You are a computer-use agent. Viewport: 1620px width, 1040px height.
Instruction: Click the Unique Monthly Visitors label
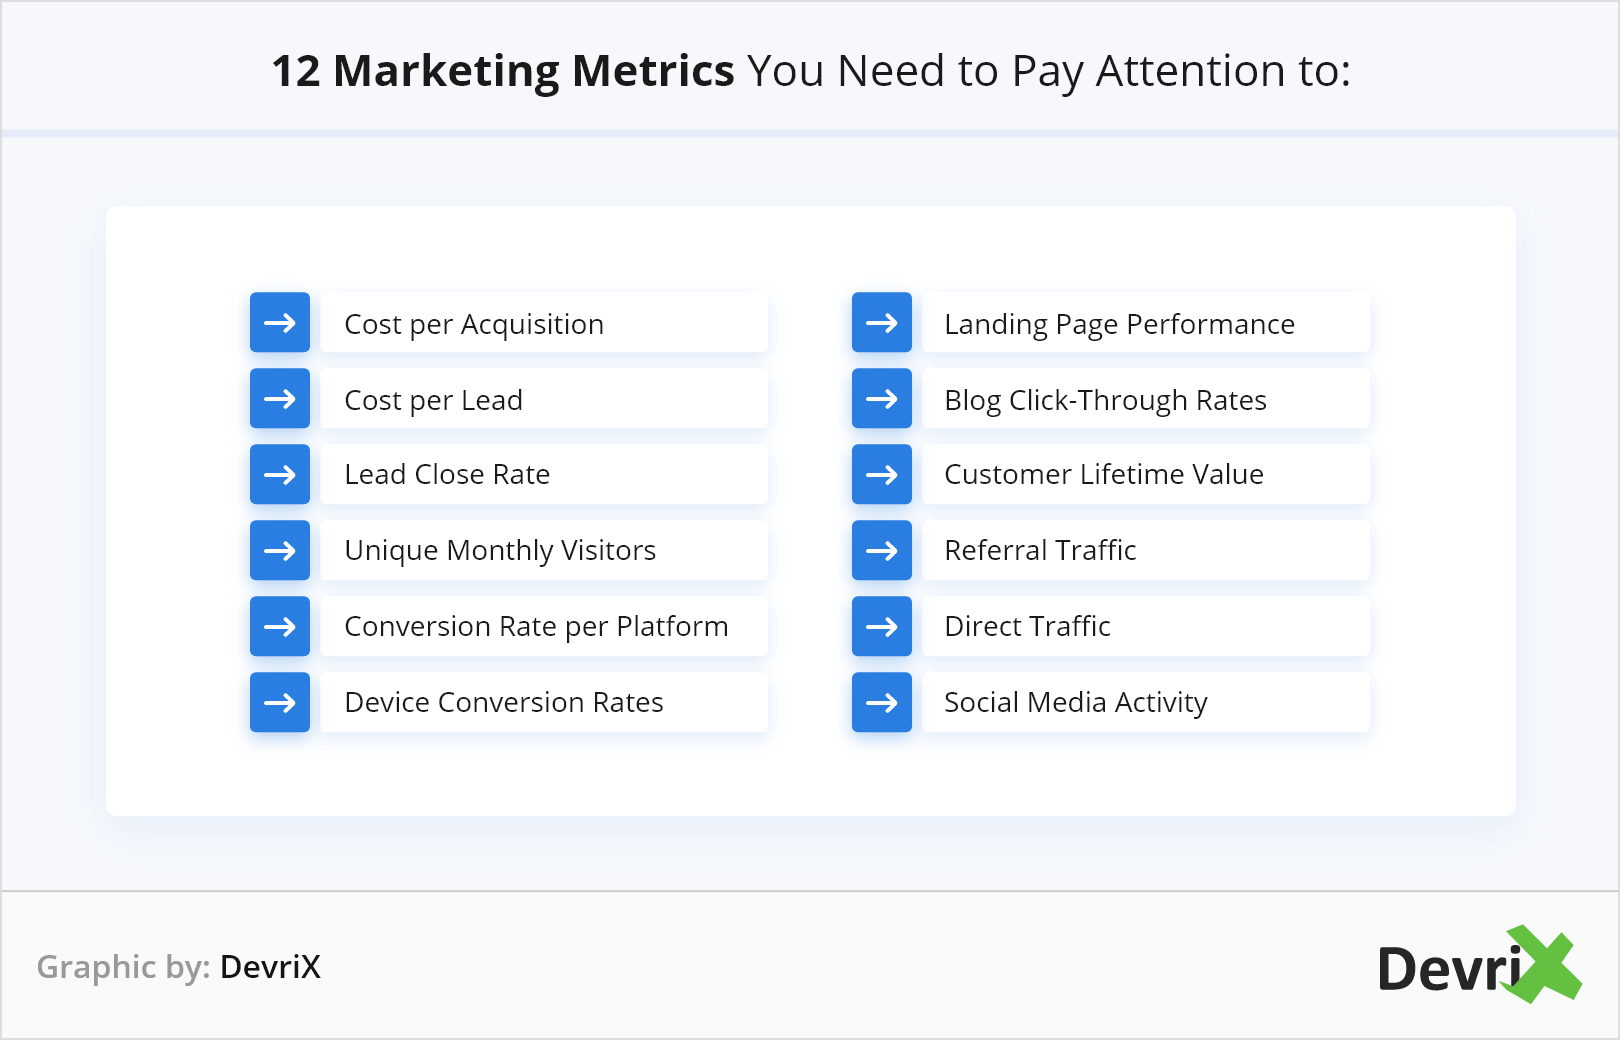[500, 550]
